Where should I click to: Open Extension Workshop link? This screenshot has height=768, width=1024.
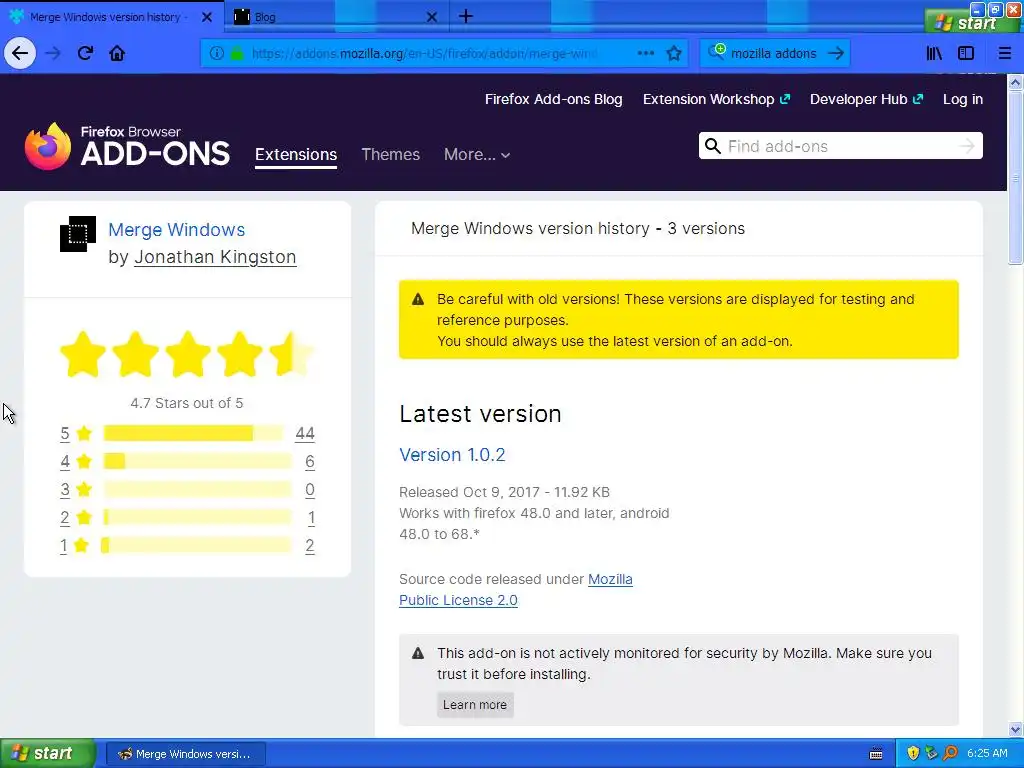coord(716,99)
